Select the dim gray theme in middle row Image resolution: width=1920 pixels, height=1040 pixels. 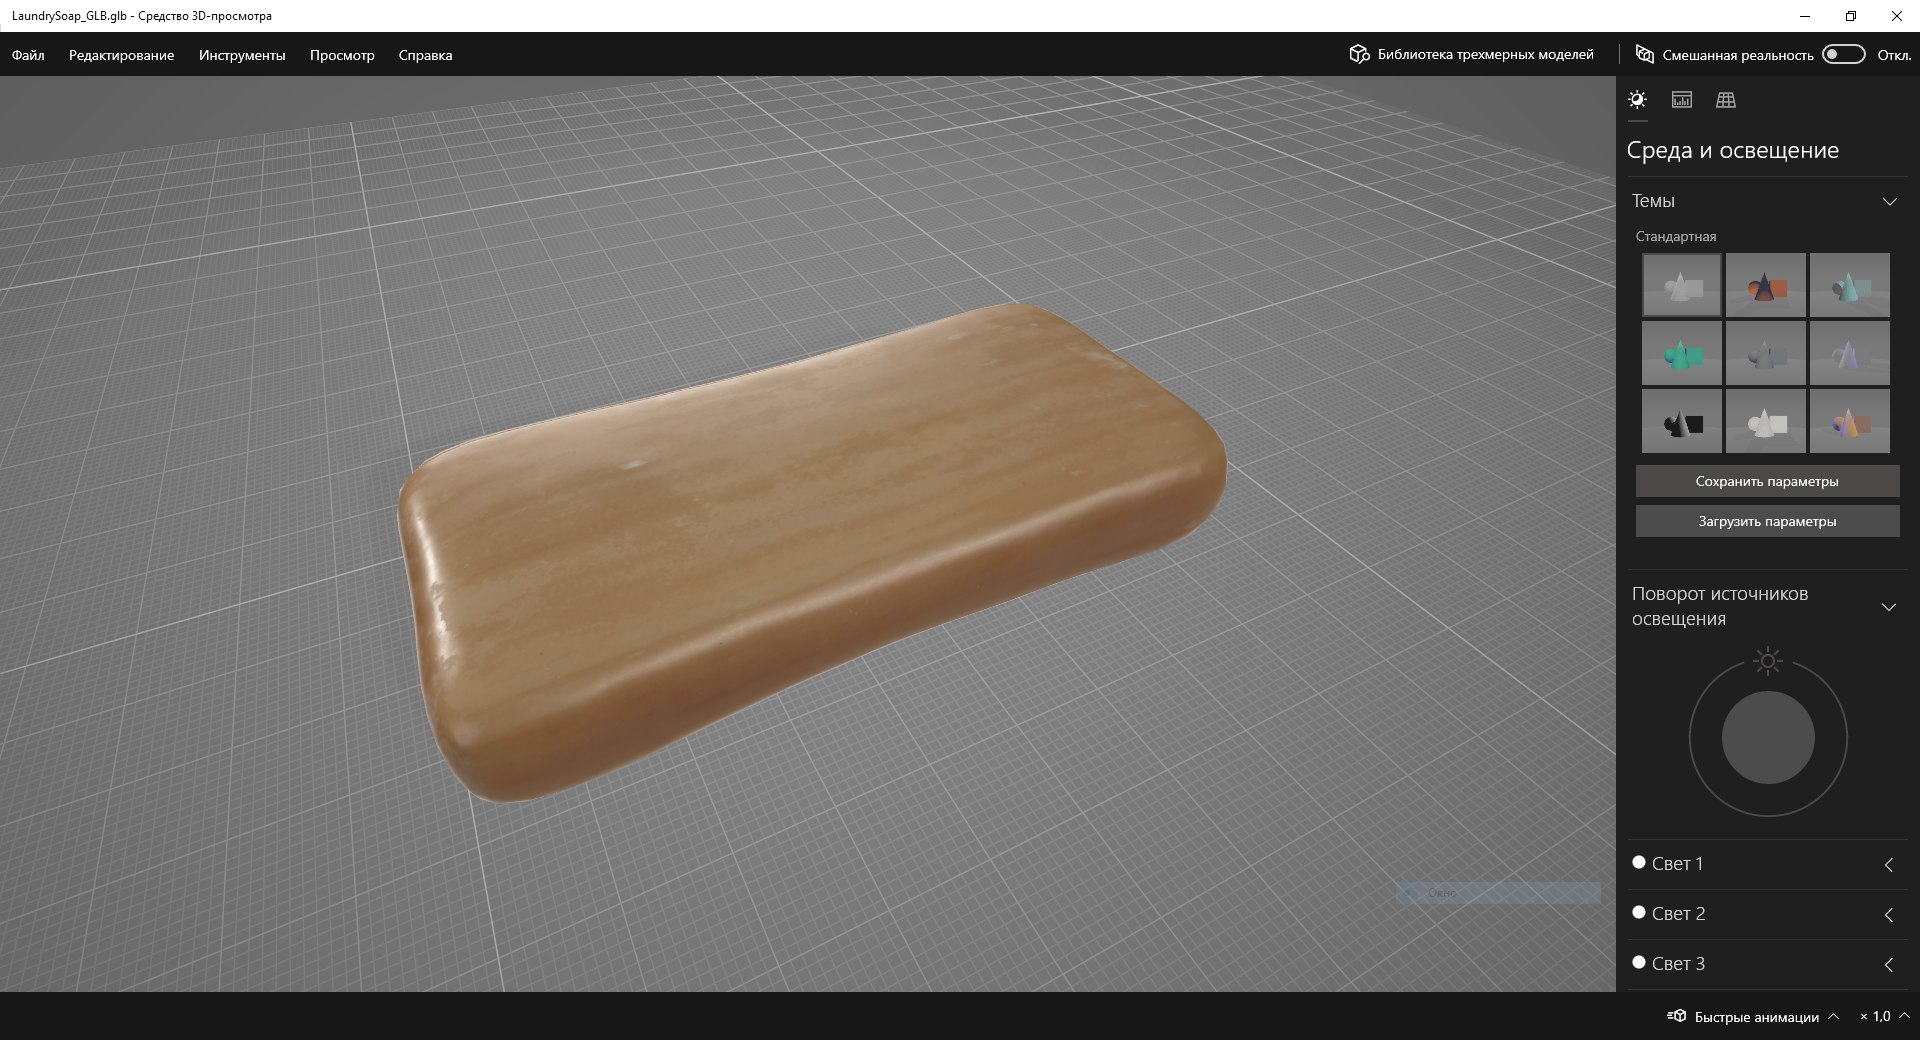click(x=1766, y=353)
